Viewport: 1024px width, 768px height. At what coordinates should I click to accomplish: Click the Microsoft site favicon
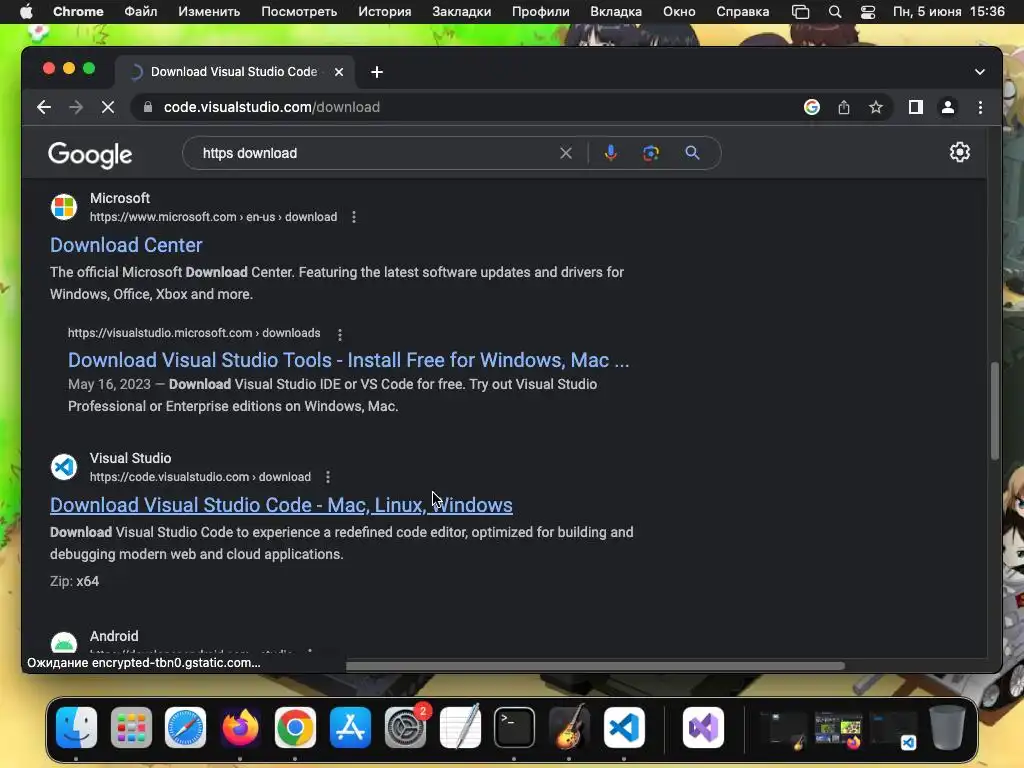pos(64,207)
